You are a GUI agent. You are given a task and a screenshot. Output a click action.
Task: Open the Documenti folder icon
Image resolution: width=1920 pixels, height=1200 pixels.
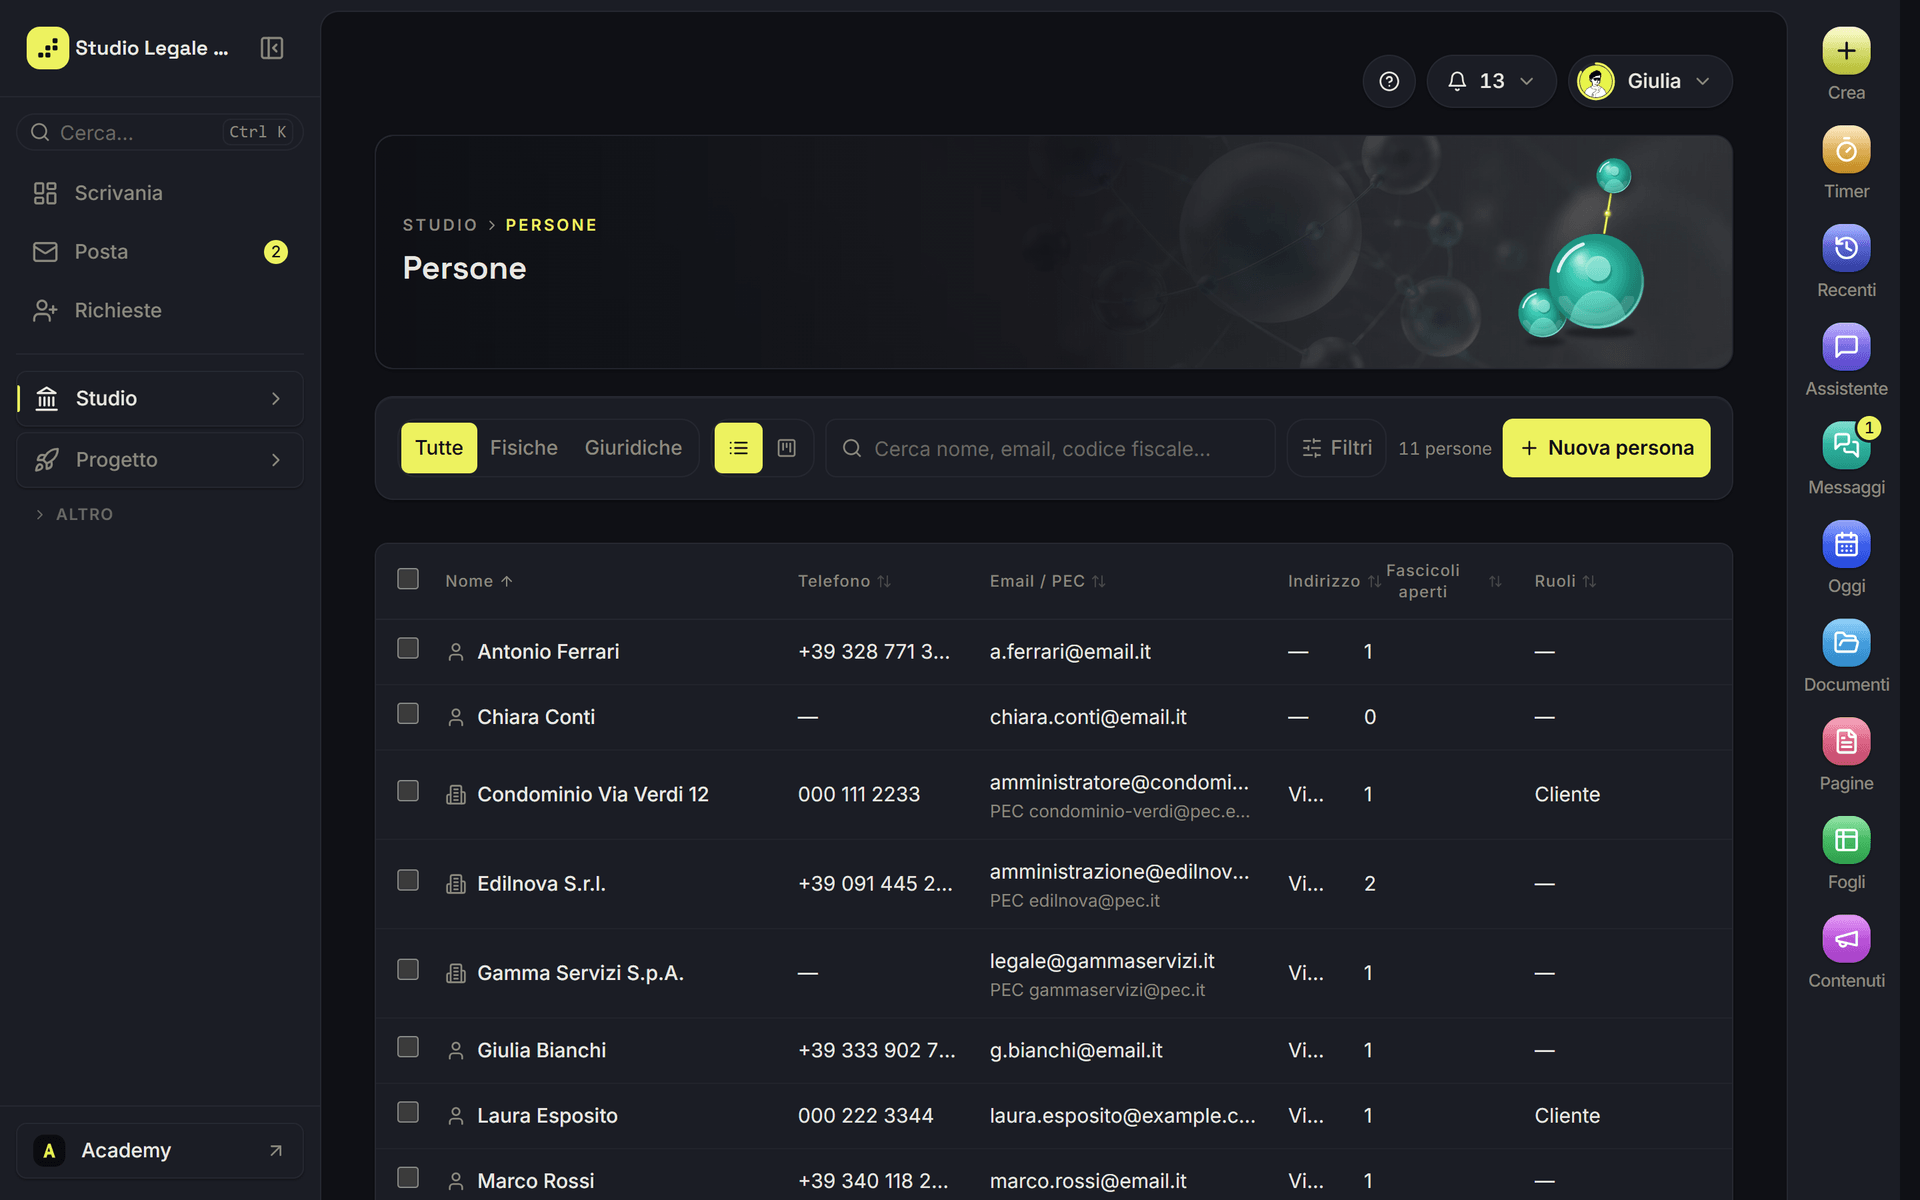pyautogui.click(x=1846, y=643)
